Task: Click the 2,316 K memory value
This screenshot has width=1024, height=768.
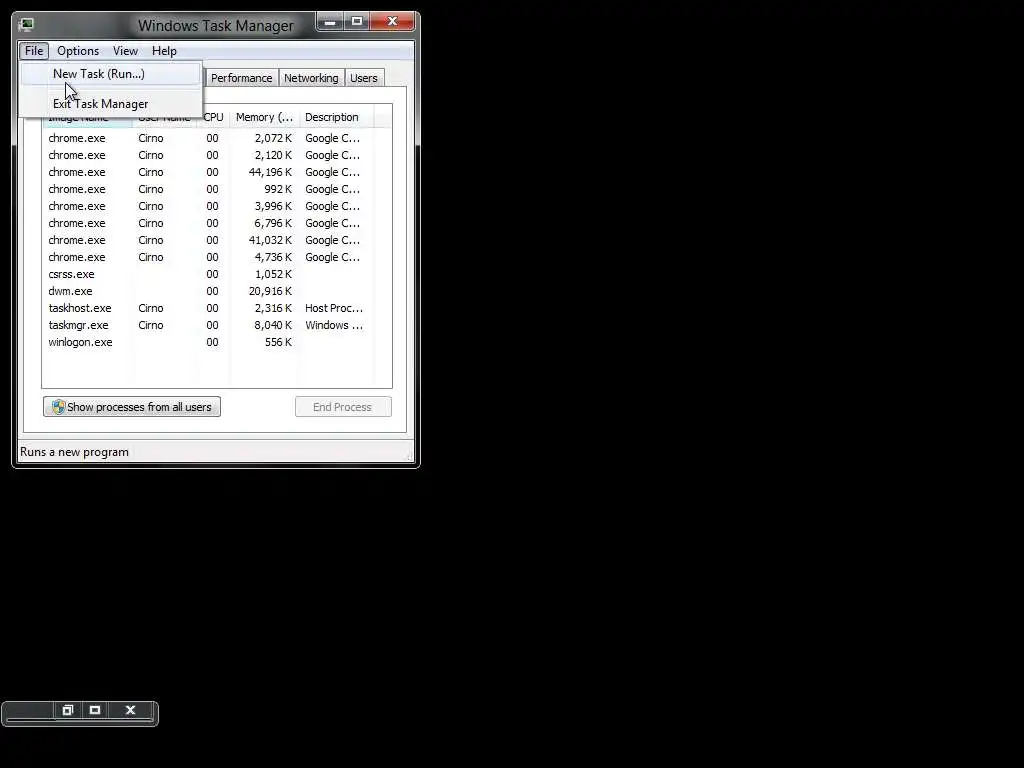Action: point(273,308)
